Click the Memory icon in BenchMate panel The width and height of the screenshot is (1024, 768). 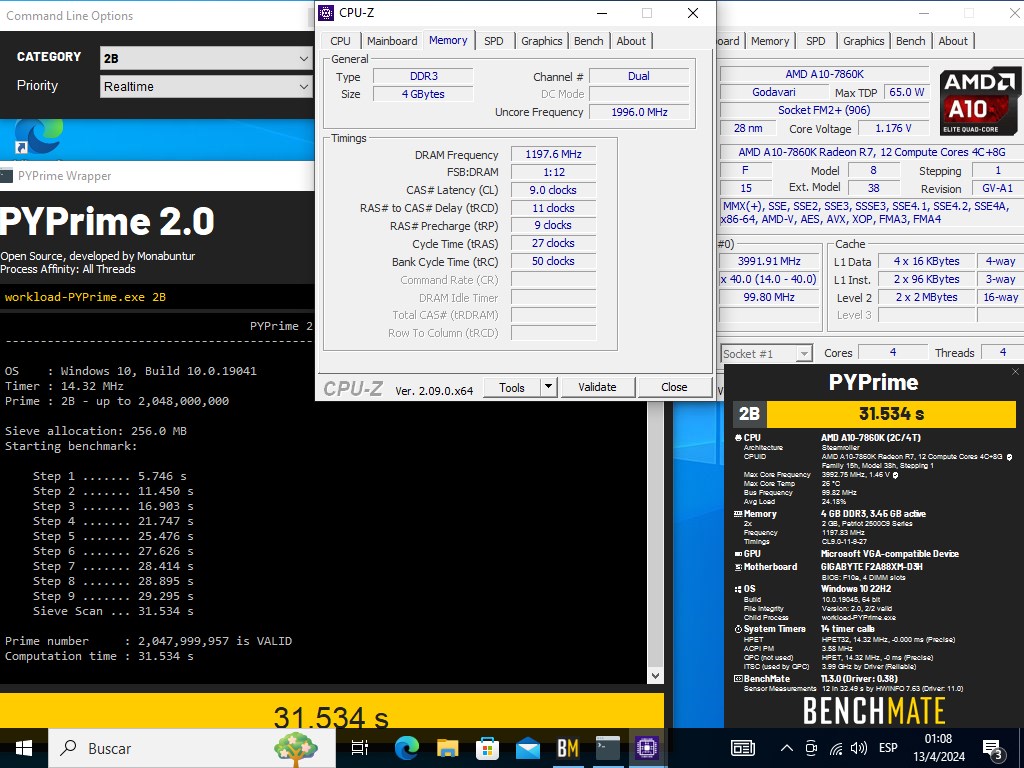pyautogui.click(x=738, y=514)
